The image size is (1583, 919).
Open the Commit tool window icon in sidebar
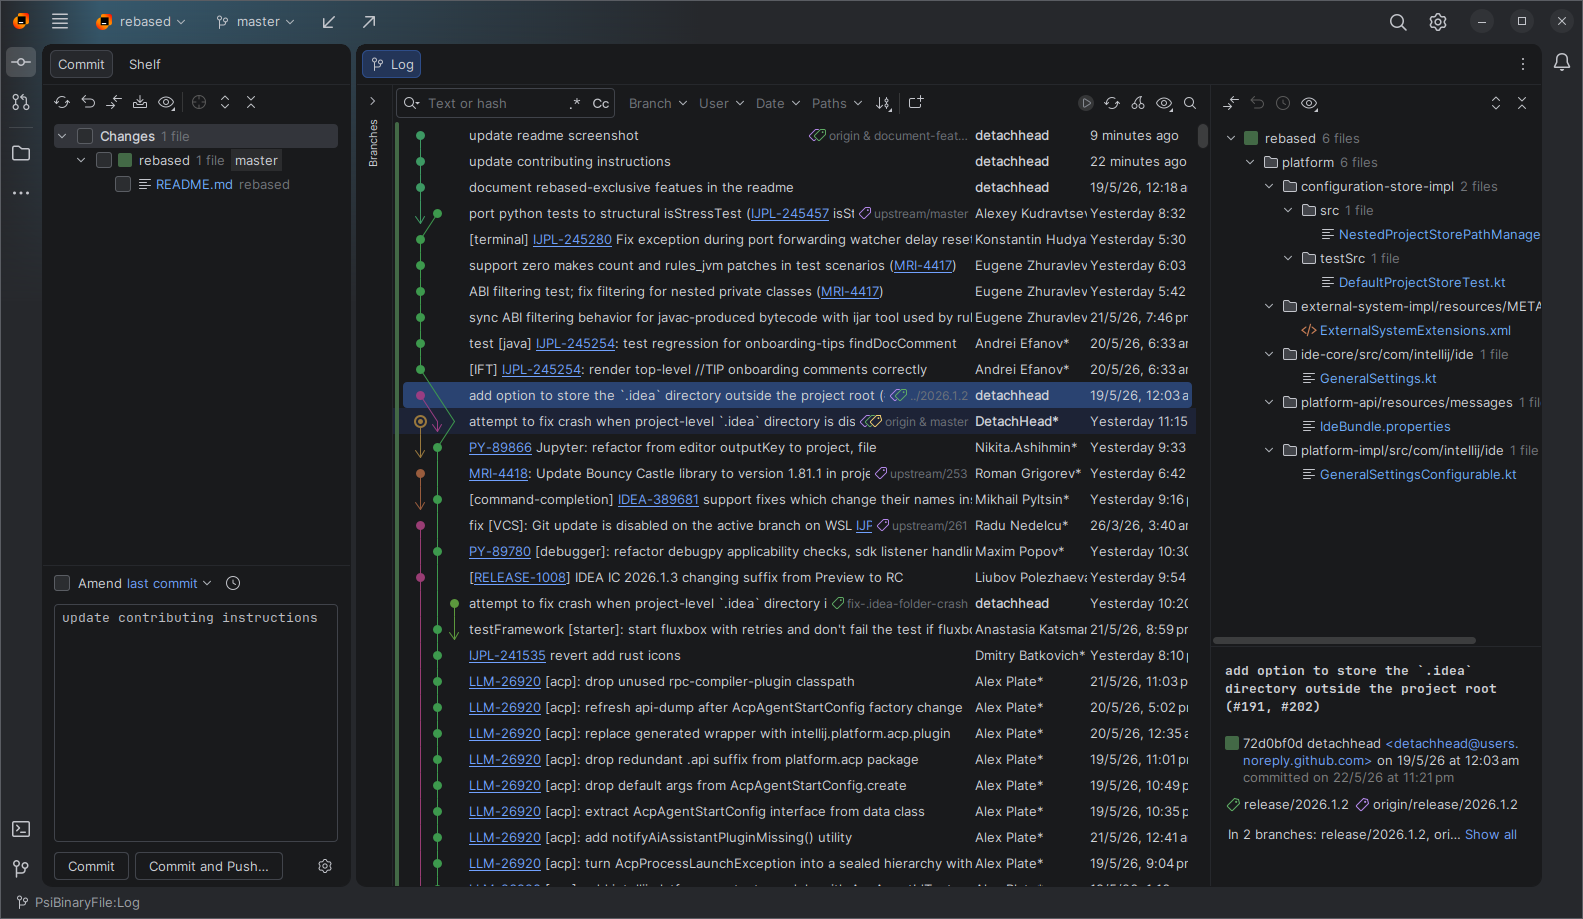click(x=21, y=62)
